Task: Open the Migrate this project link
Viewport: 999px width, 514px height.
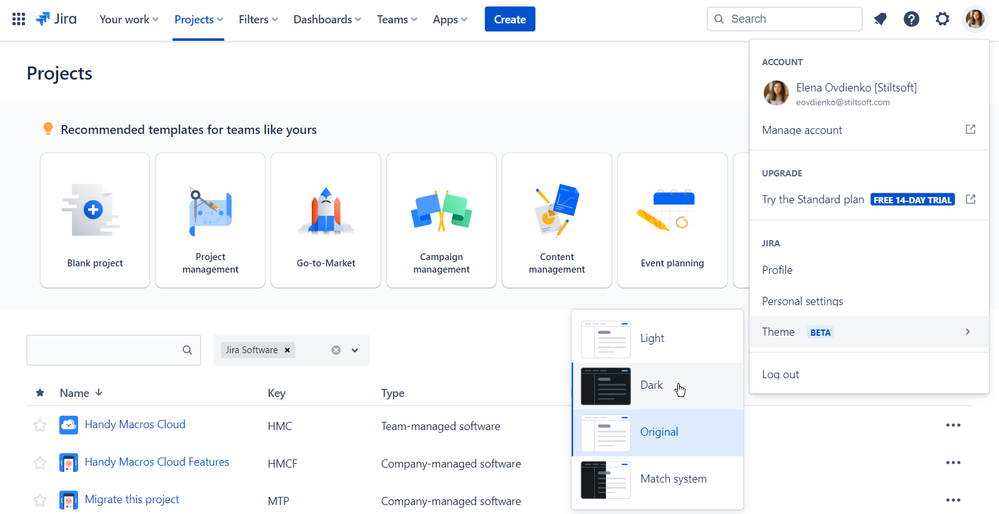Action: tap(132, 499)
